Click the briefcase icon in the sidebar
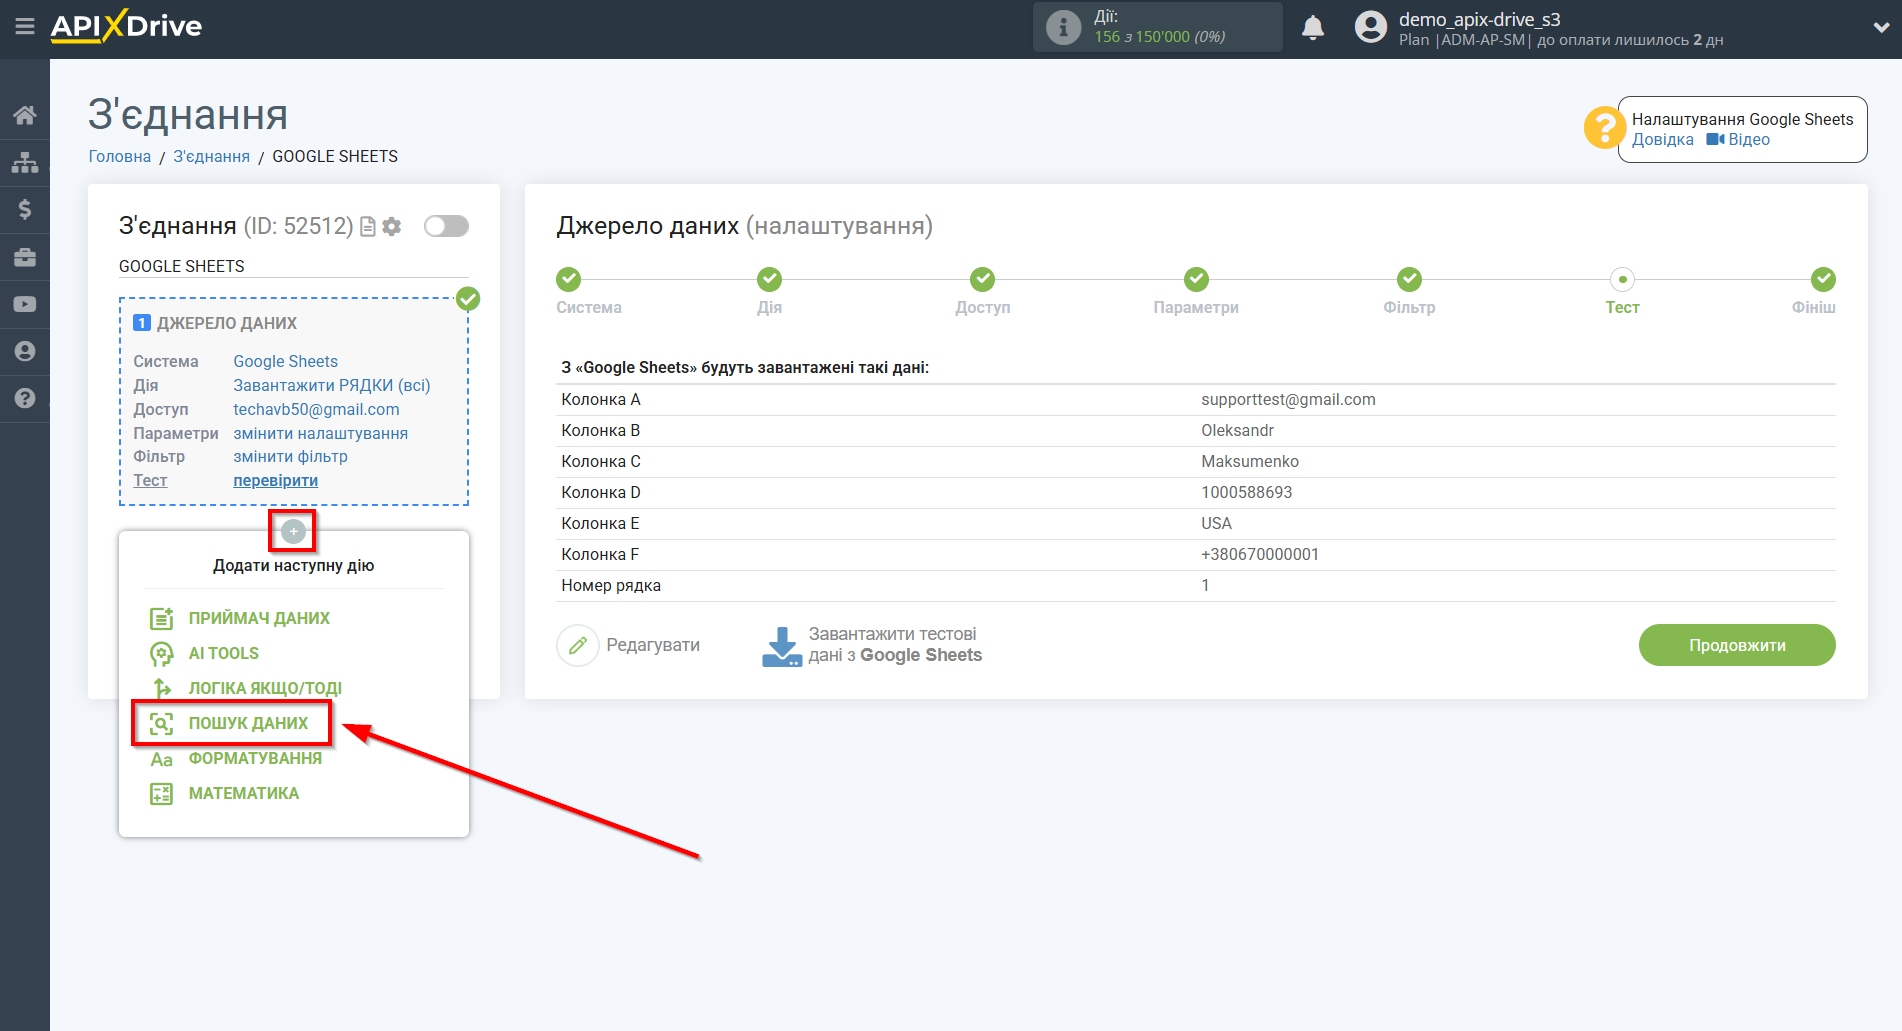The image size is (1902, 1031). [25, 257]
